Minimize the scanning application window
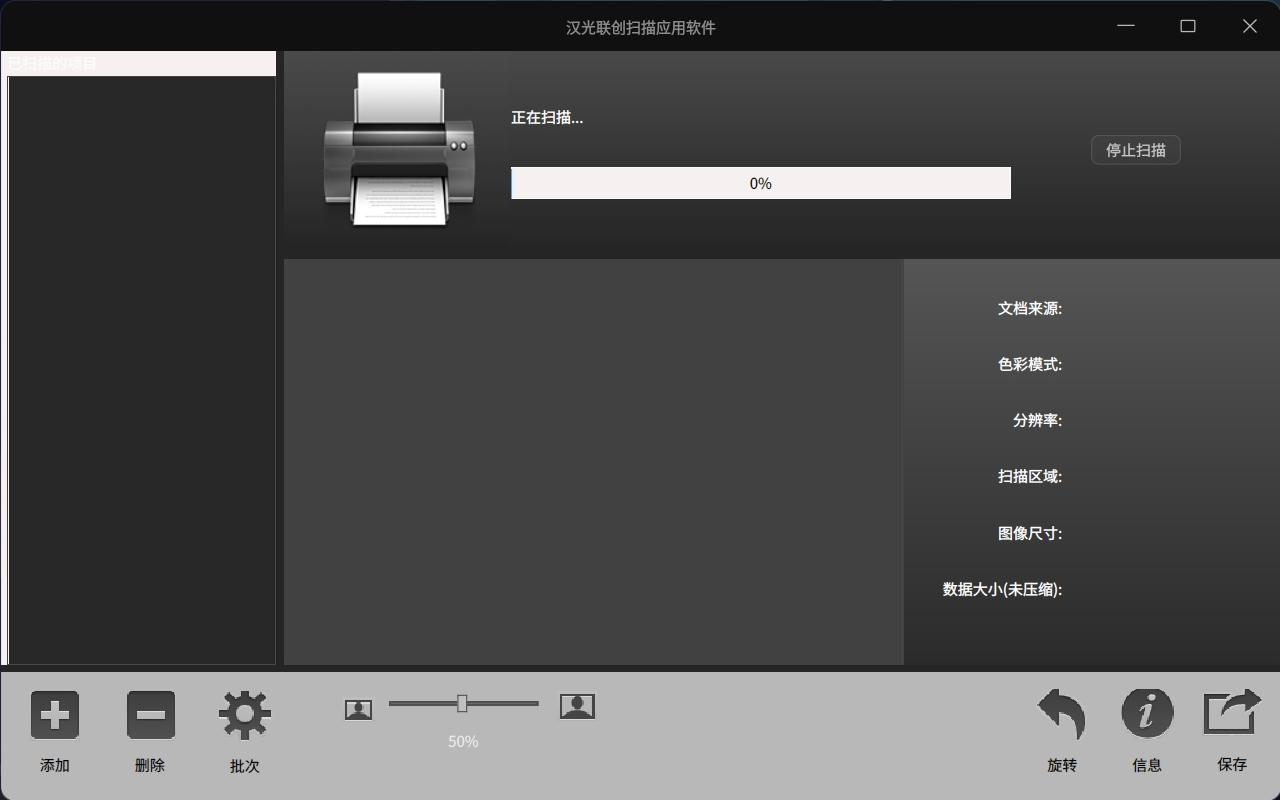 (1126, 26)
